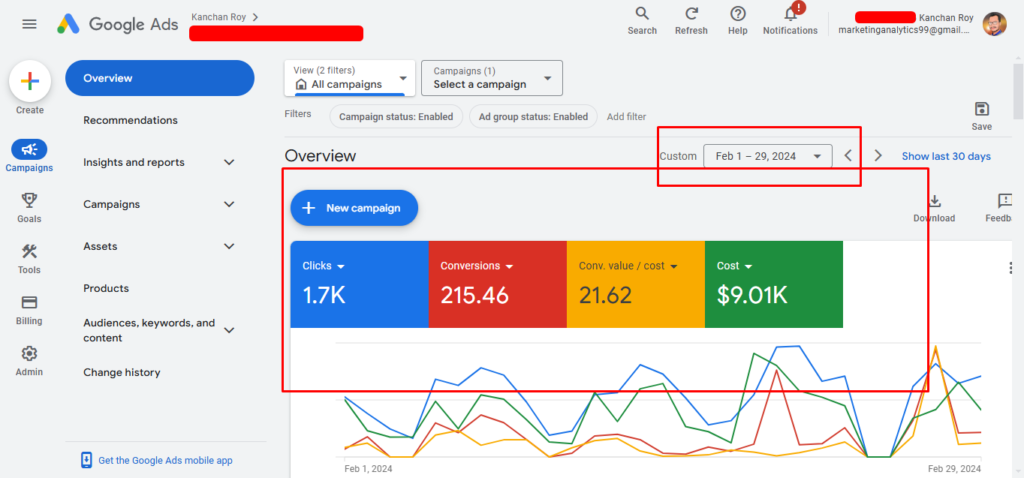Open the Notifications bell
The width and height of the screenshot is (1024, 478).
point(791,14)
